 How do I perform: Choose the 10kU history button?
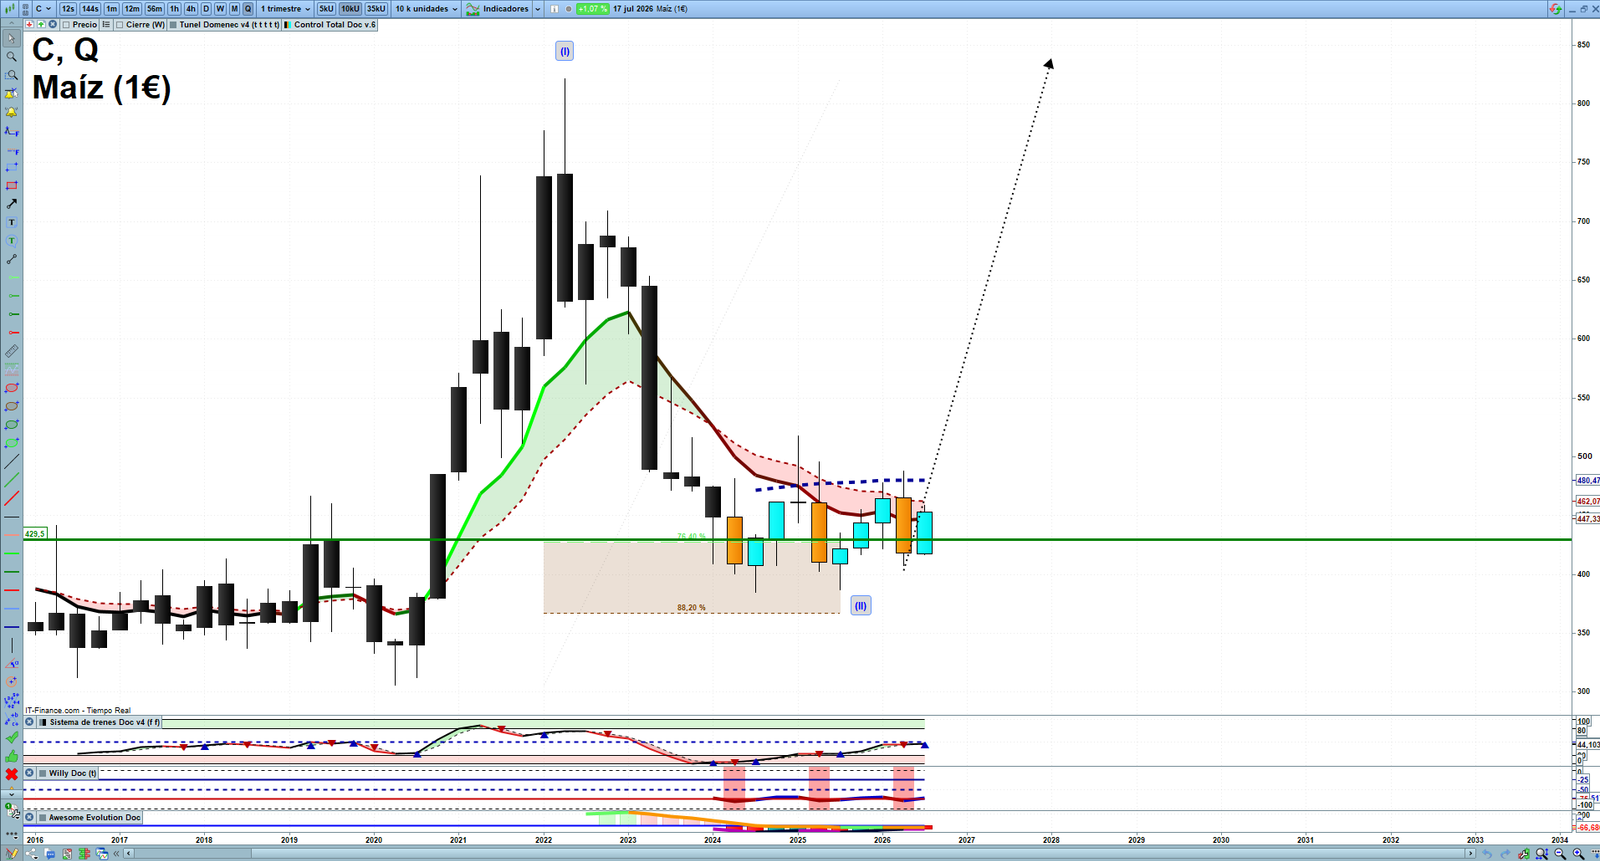(x=350, y=9)
